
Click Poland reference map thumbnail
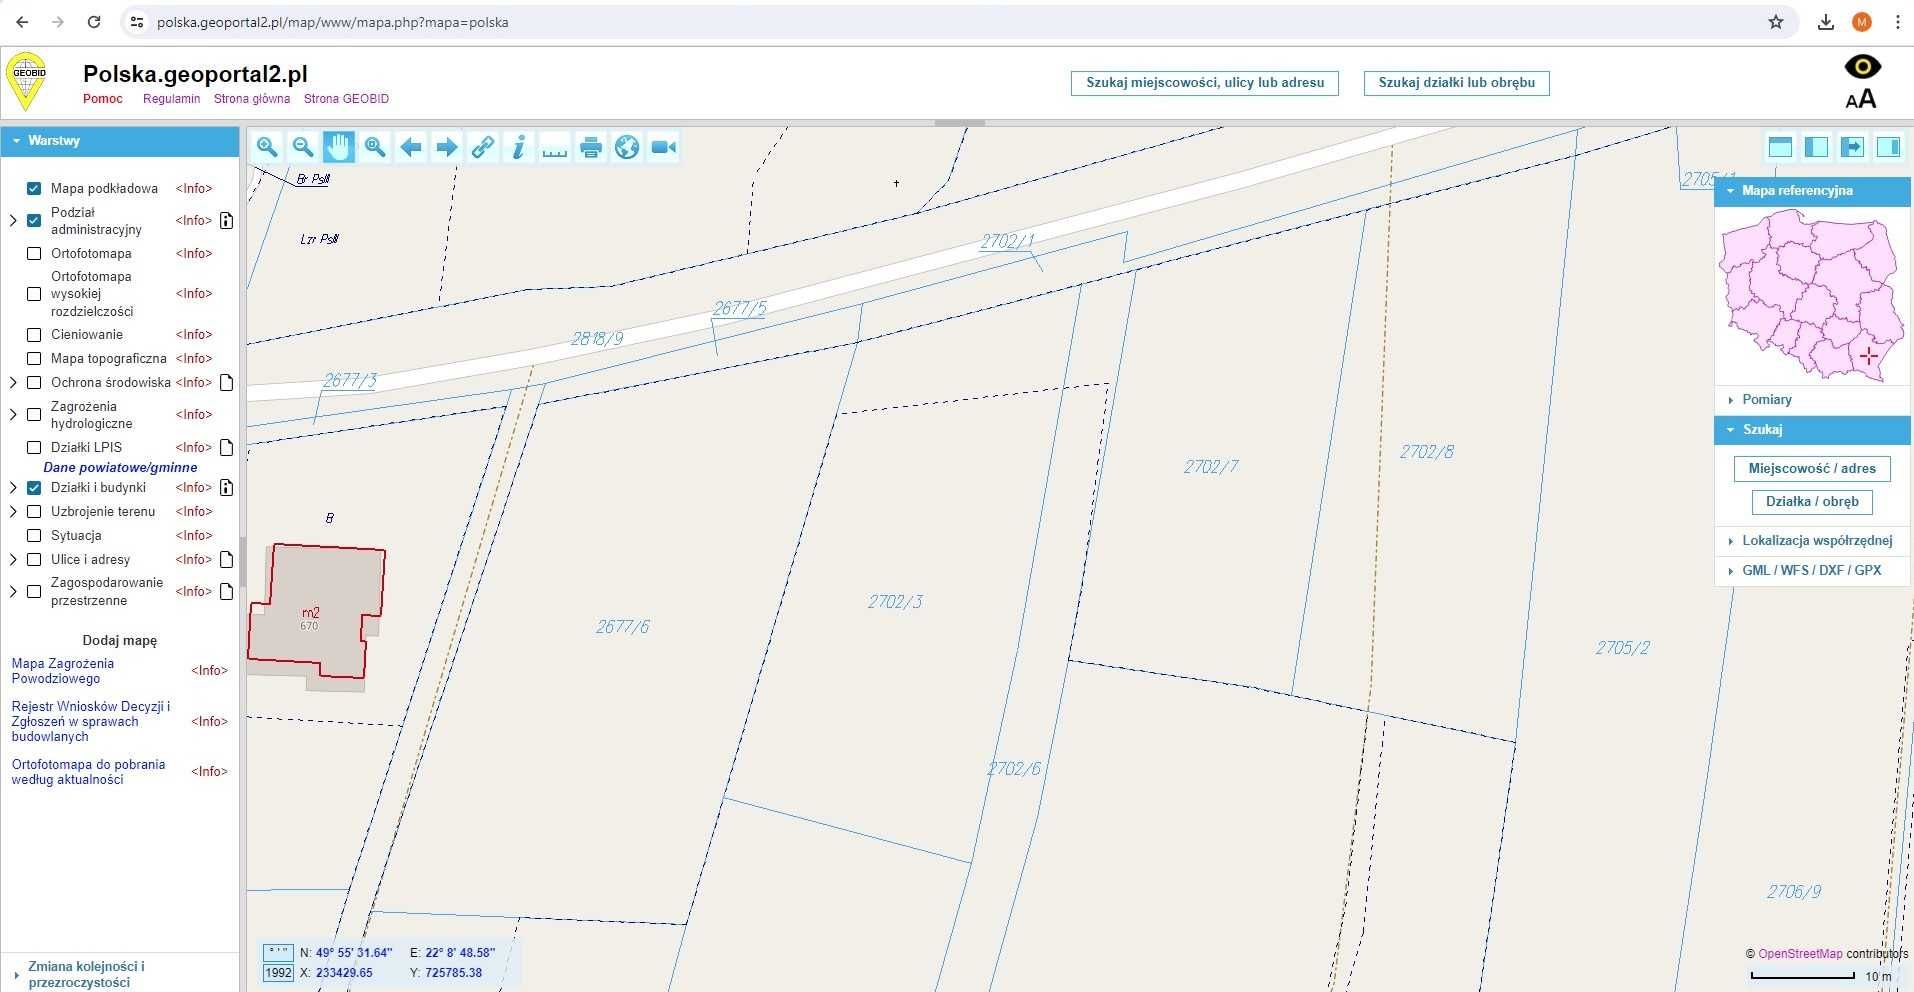(1811, 295)
